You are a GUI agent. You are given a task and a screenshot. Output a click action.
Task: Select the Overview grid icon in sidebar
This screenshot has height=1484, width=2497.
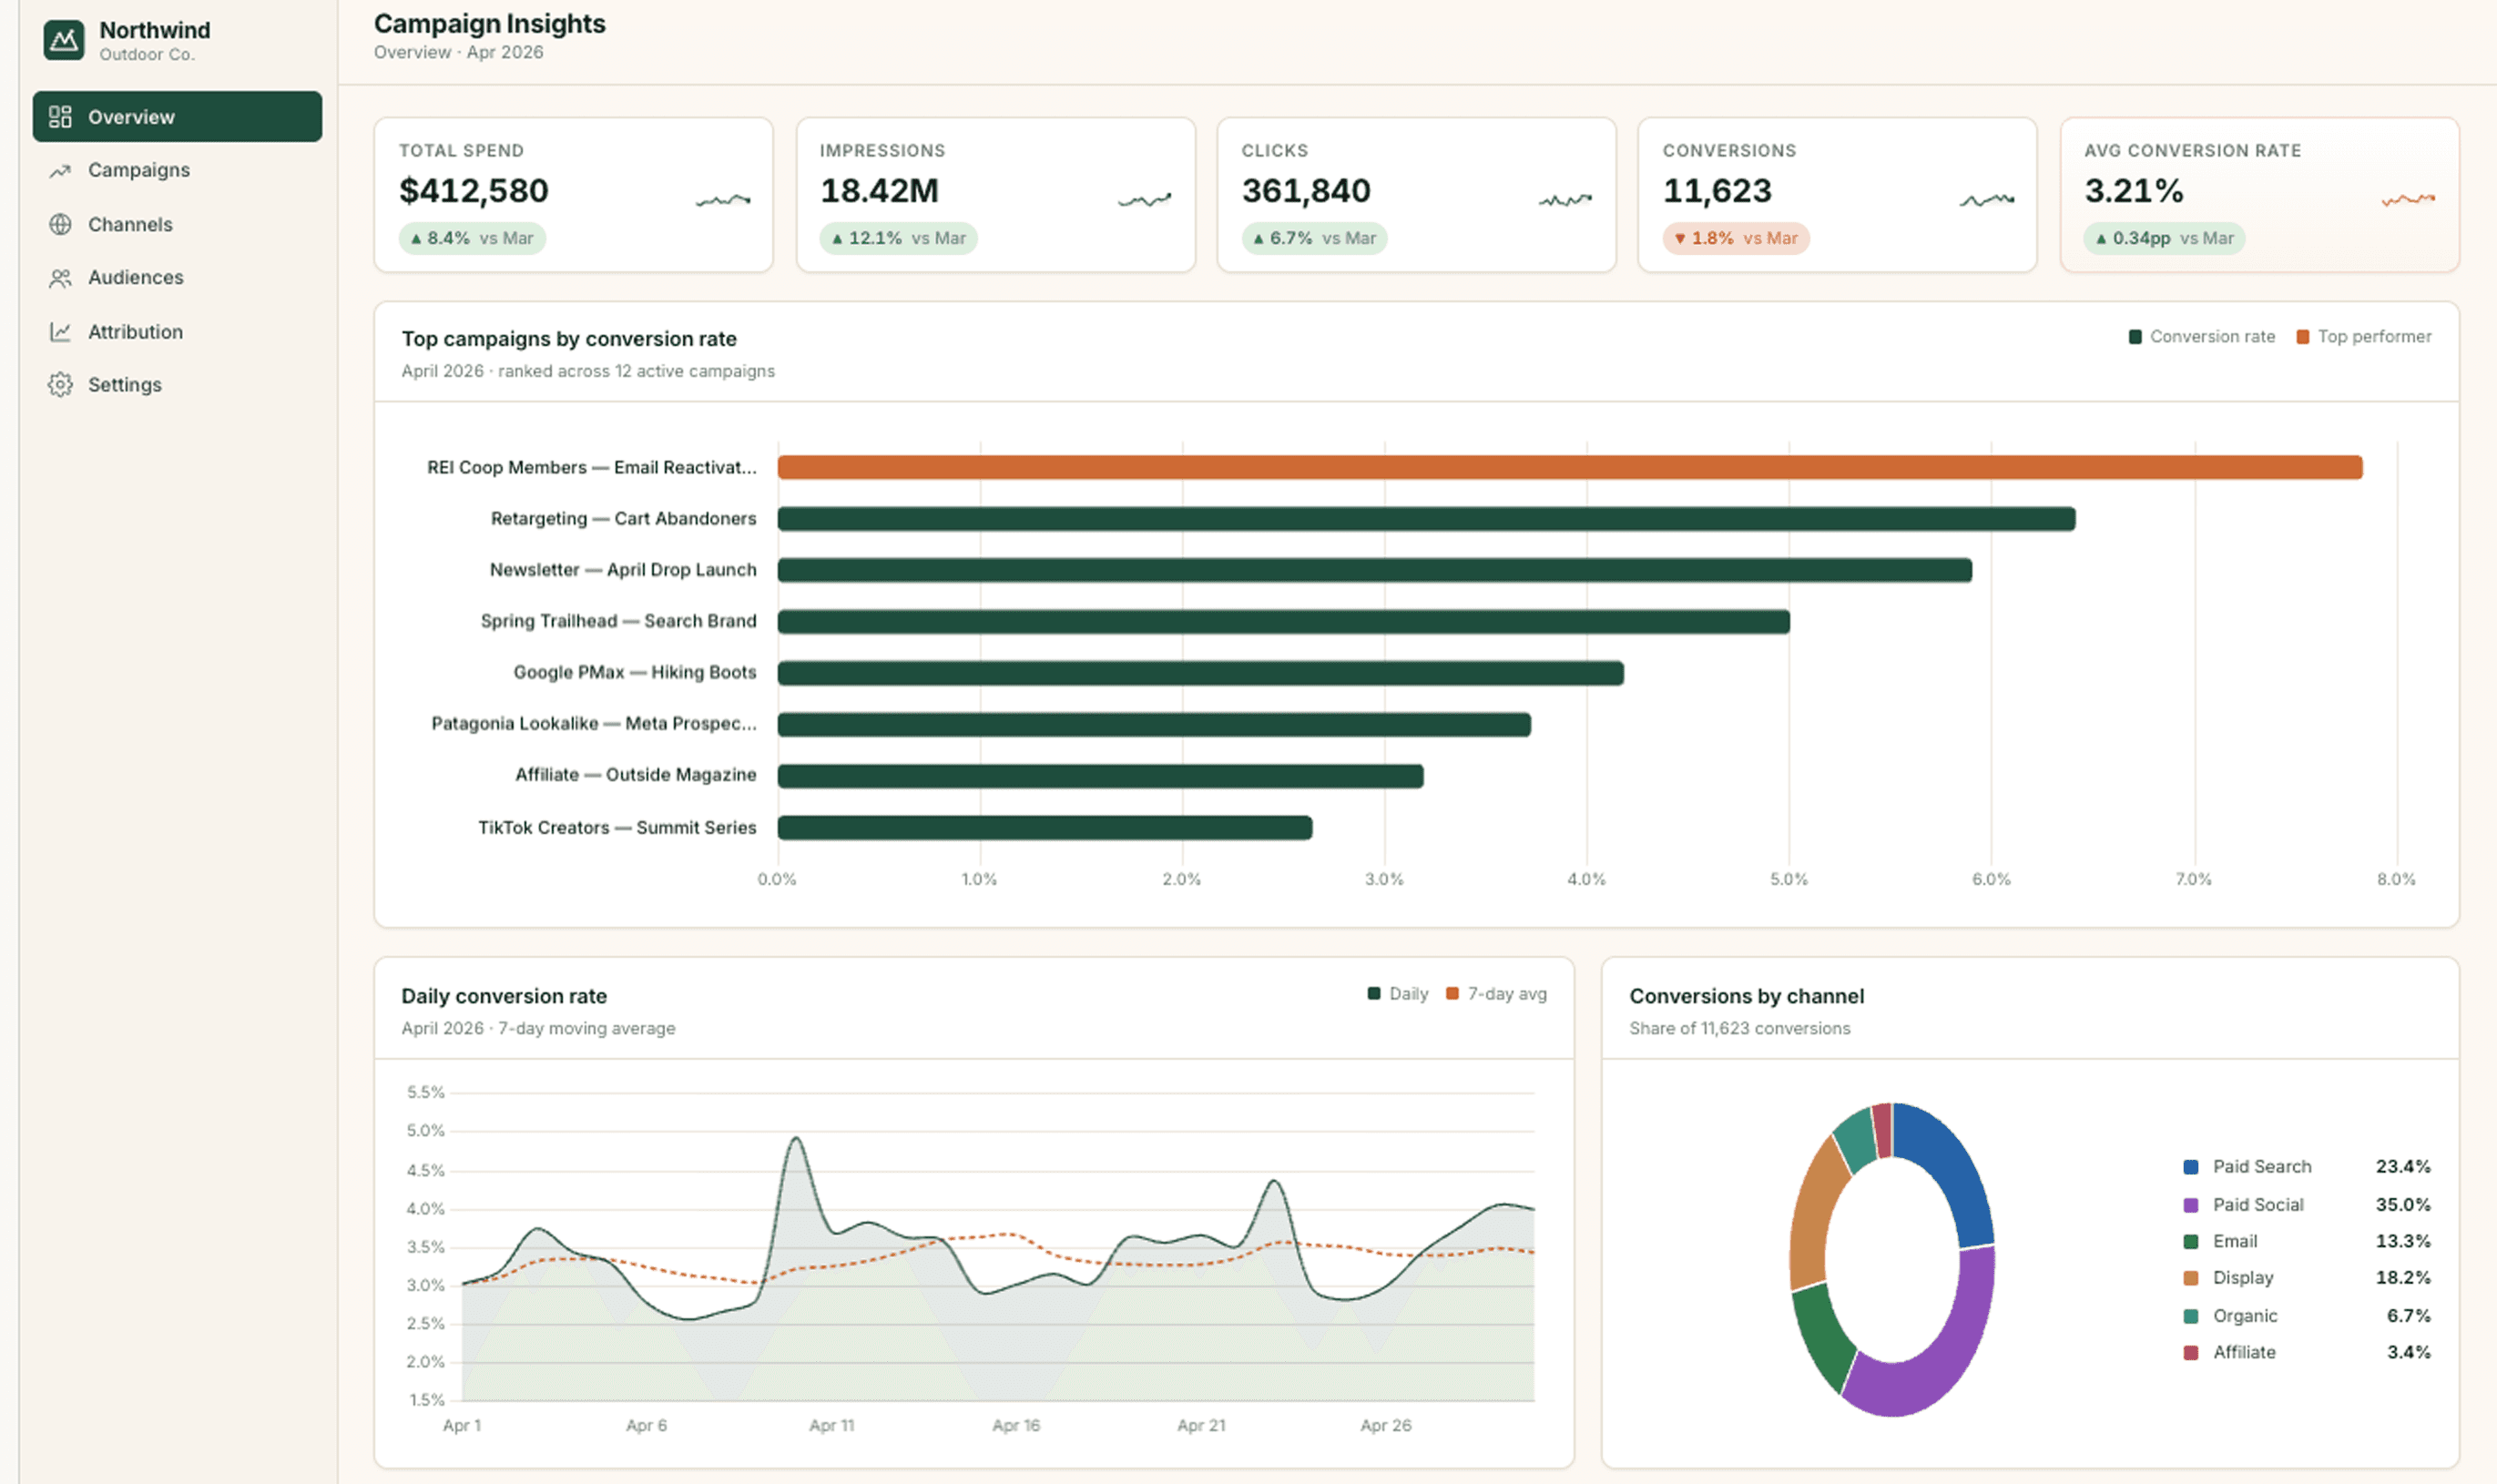[x=60, y=117]
